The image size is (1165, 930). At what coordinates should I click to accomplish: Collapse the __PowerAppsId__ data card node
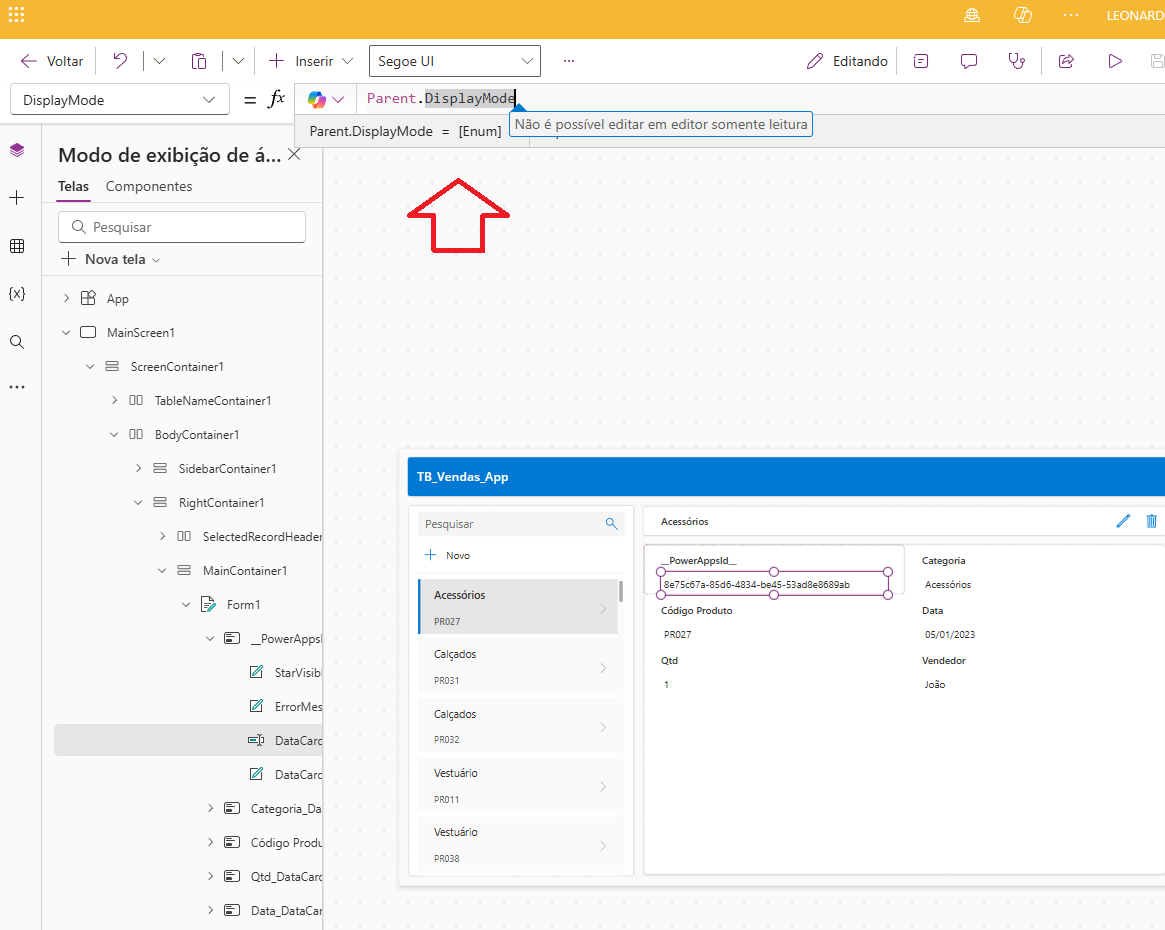coord(210,638)
